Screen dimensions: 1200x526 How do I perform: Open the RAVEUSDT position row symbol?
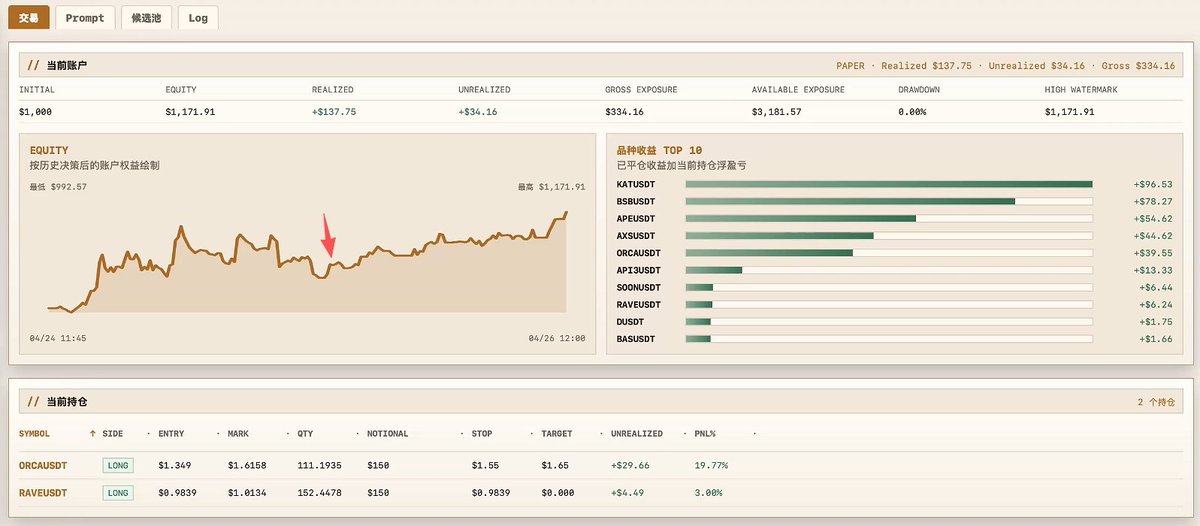pyautogui.click(x=45, y=493)
